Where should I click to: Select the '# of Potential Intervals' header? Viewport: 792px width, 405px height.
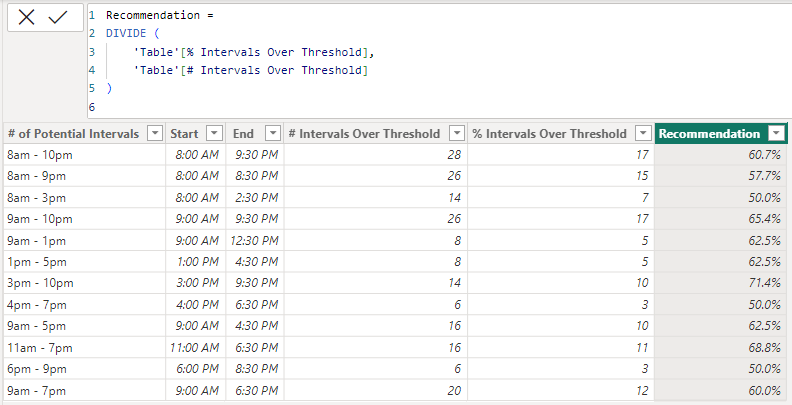pyautogui.click(x=73, y=134)
